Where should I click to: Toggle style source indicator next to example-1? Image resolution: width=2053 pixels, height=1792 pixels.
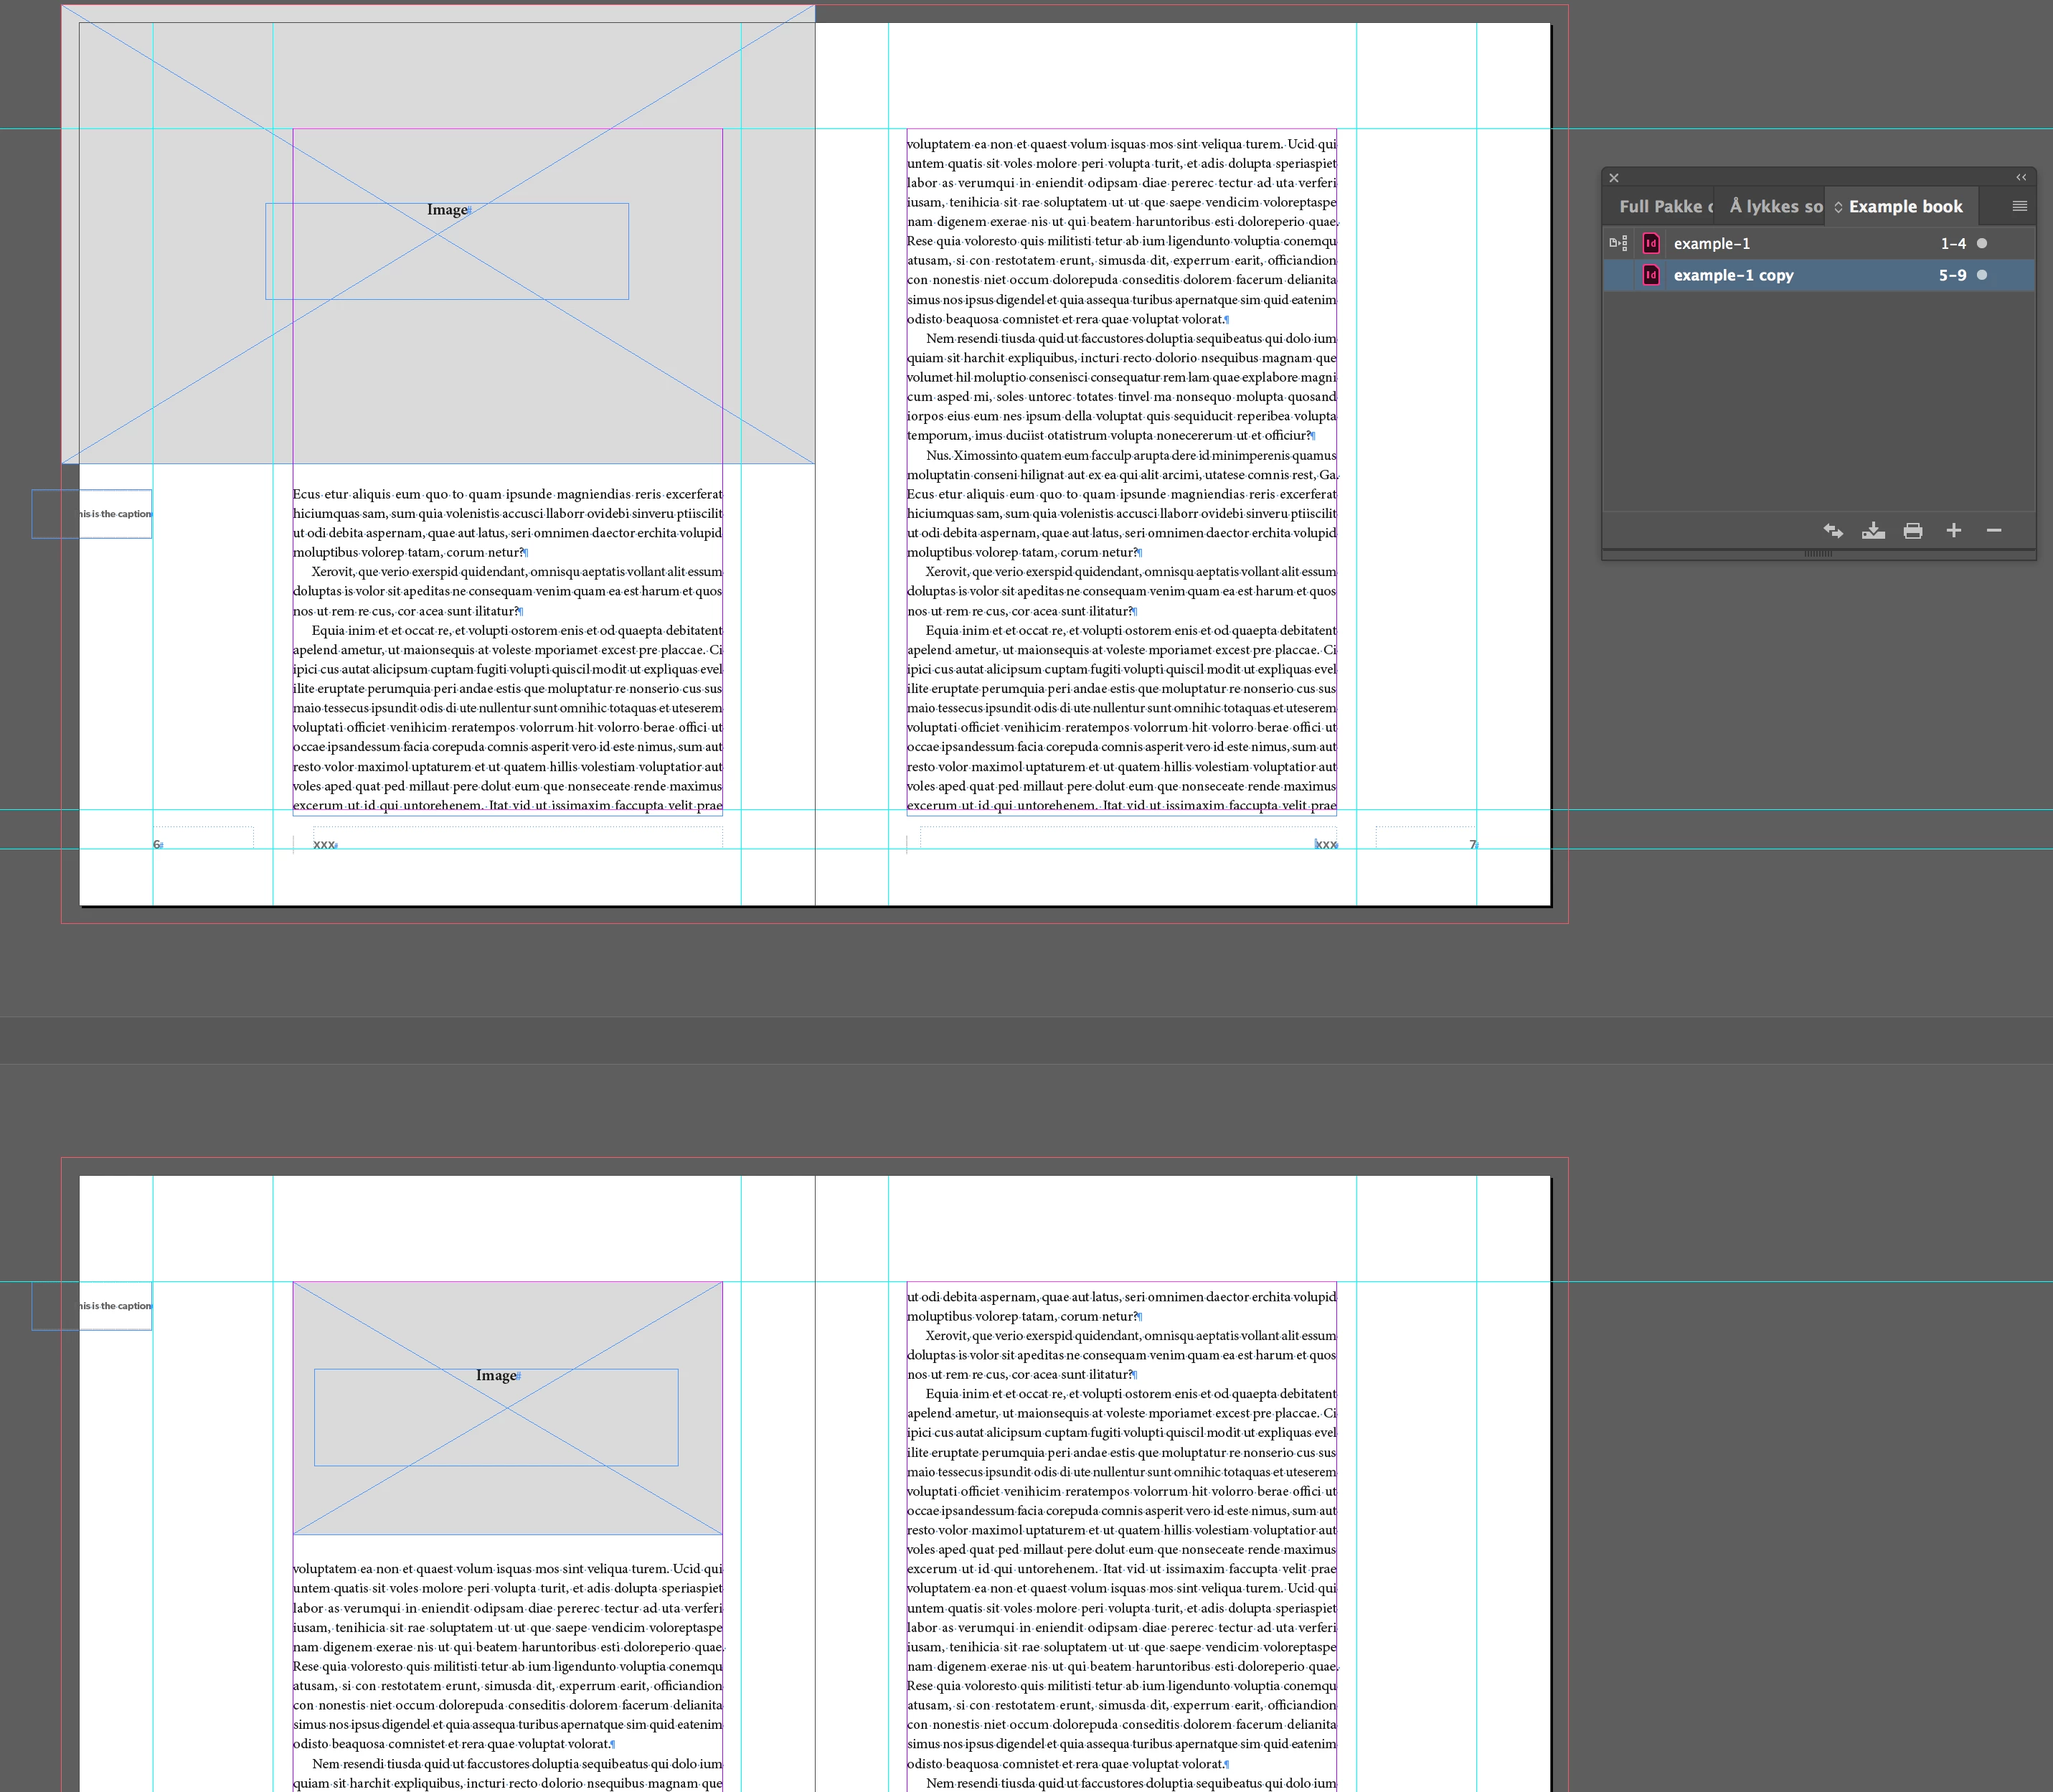coord(1618,243)
